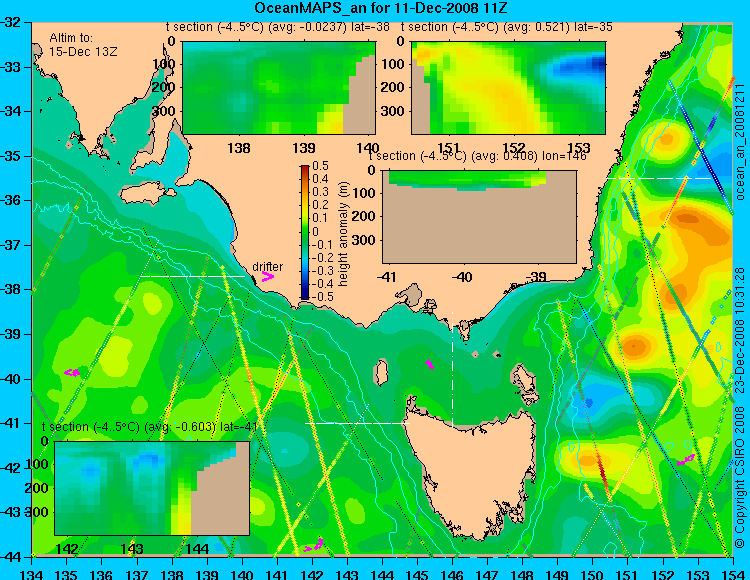
Task: Open the lat=-35 temperature section inset
Action: click(x=508, y=88)
